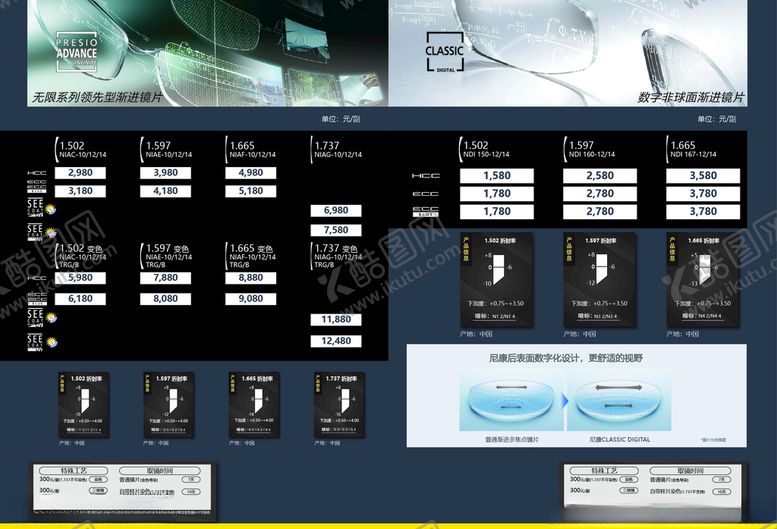Click the HCC logo beside the 1,580 price
The width and height of the screenshot is (777, 529).
pyautogui.click(x=425, y=176)
